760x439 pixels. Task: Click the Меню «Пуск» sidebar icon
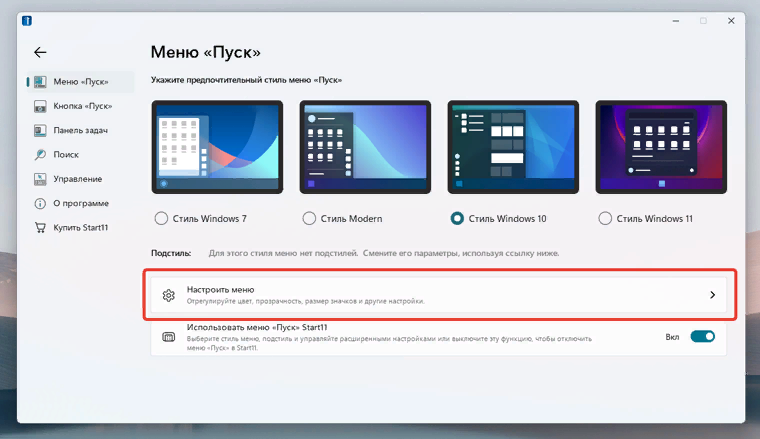pos(40,82)
